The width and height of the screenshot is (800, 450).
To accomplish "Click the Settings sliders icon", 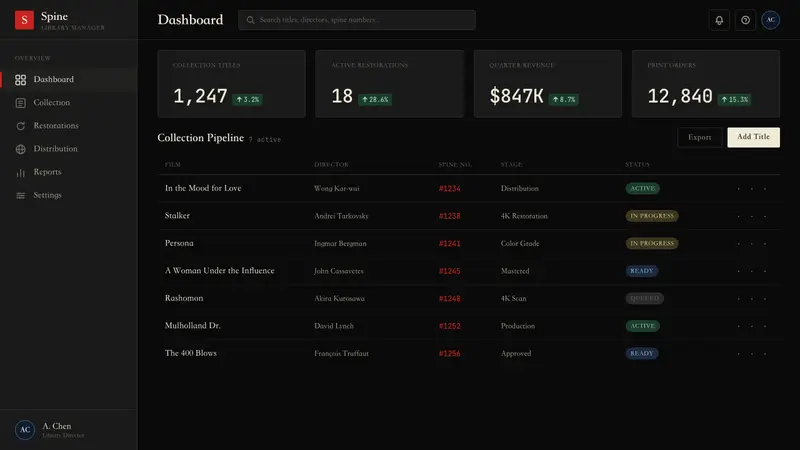I will point(20,195).
